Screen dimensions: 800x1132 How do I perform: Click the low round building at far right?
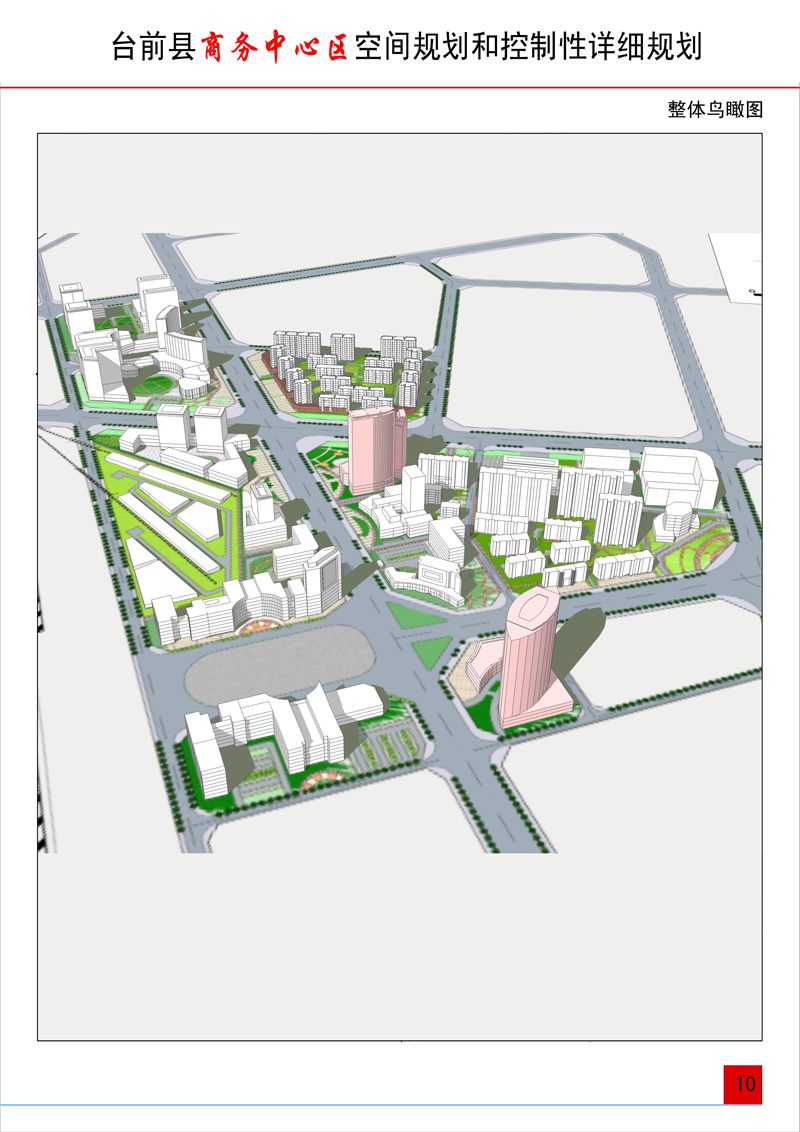(677, 520)
